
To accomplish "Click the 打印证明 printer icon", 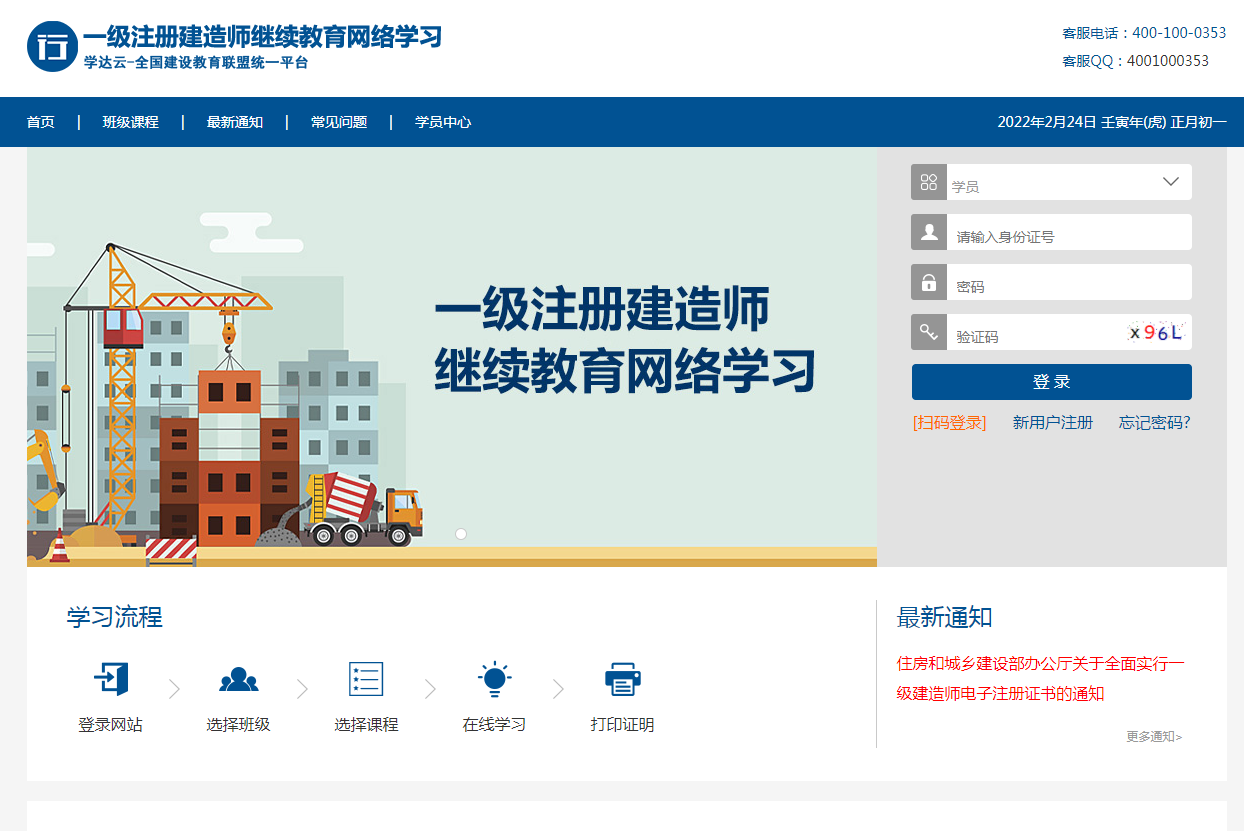I will pos(622,679).
